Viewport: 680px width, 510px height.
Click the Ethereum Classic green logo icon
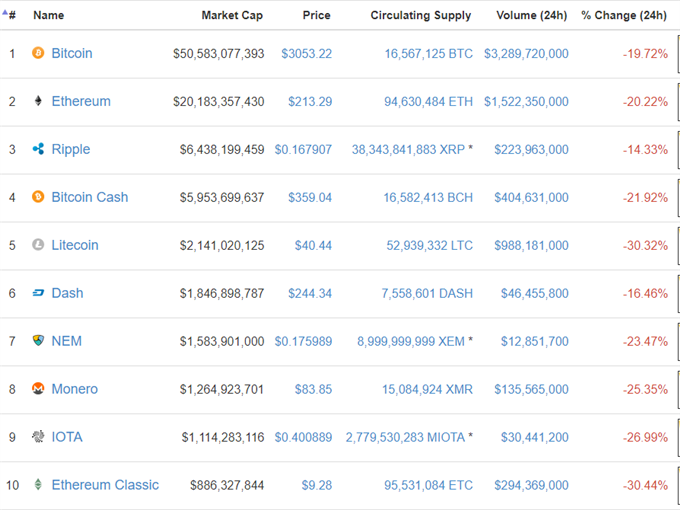[x=38, y=484]
